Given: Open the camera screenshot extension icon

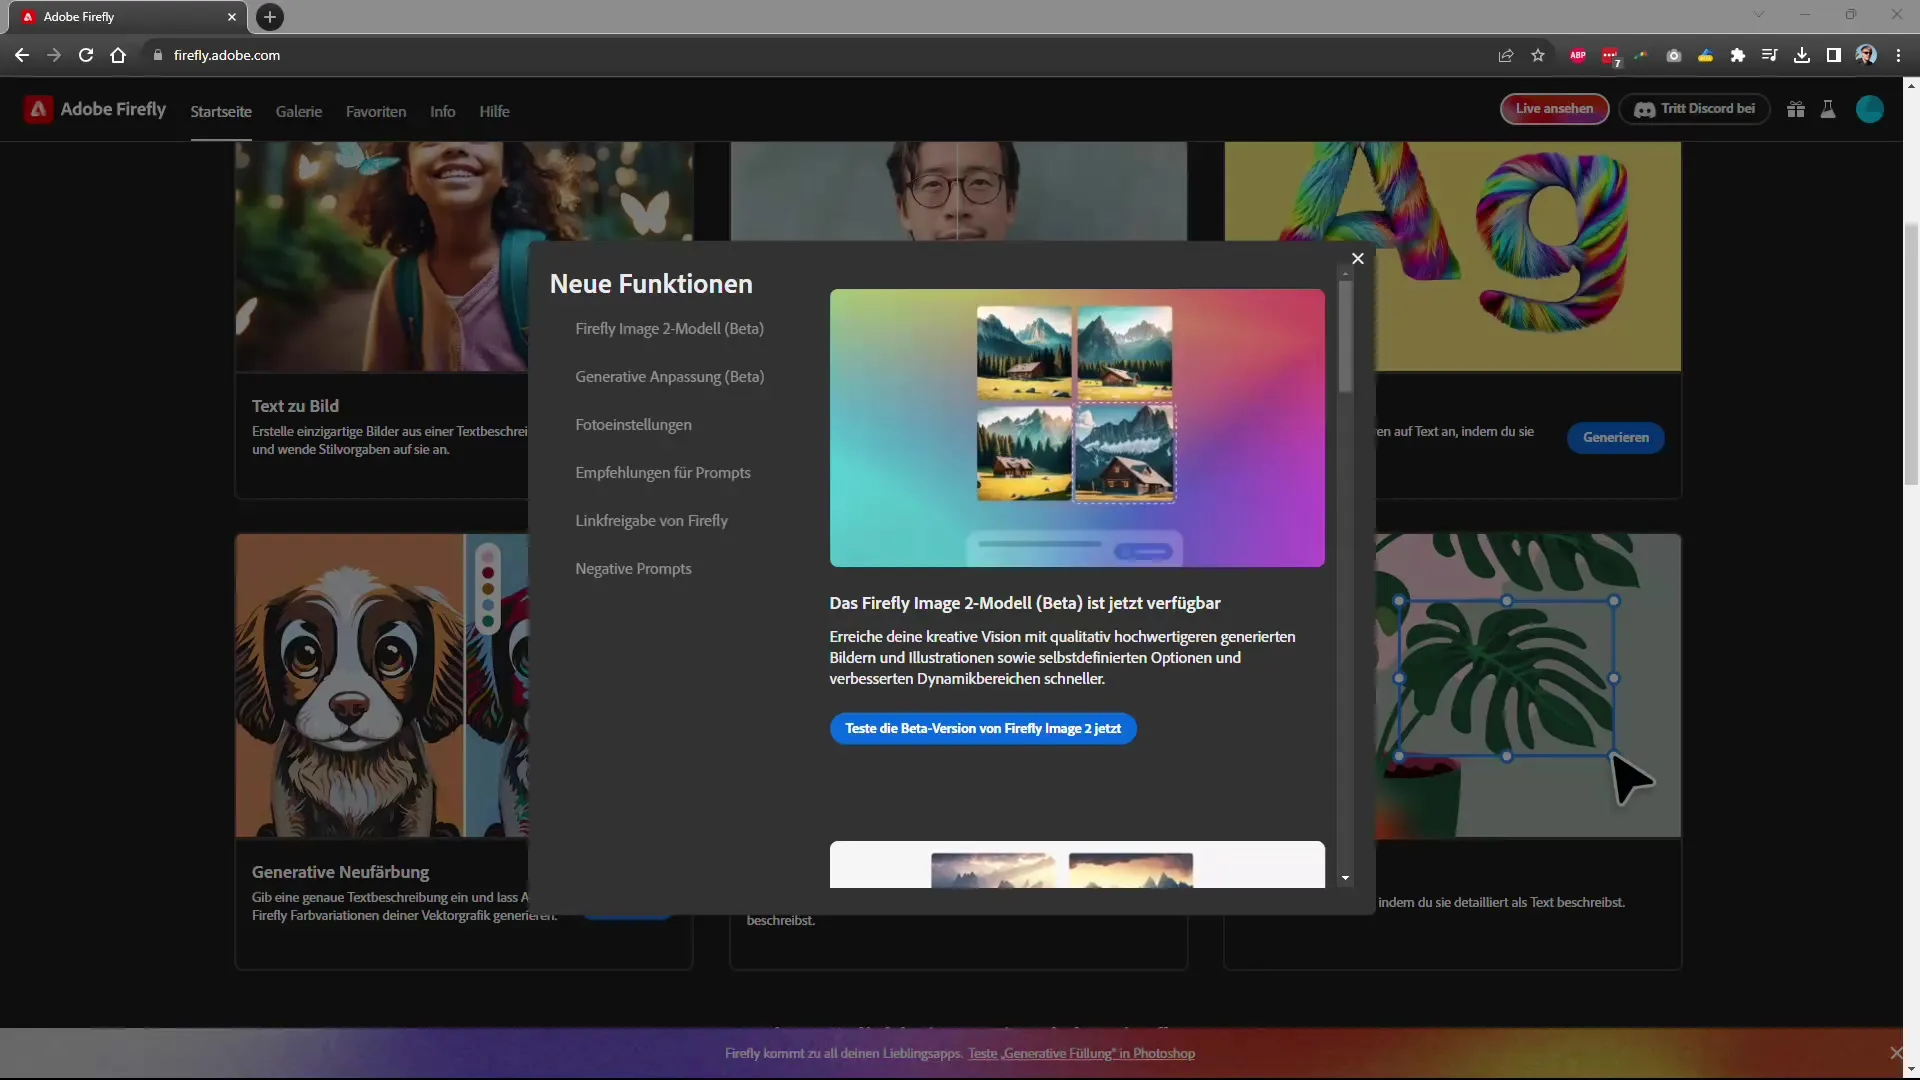Looking at the screenshot, I should coord(1673,55).
